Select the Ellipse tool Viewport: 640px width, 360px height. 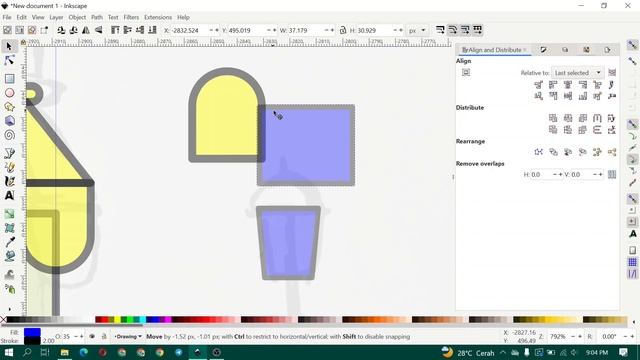coord(9,93)
